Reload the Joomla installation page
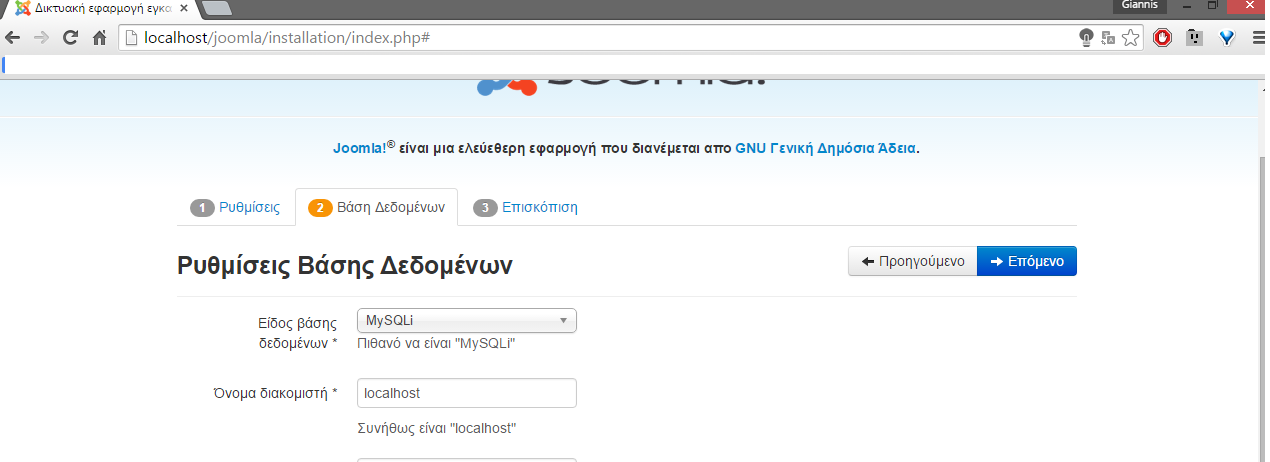The image size is (1270, 462). click(70, 38)
